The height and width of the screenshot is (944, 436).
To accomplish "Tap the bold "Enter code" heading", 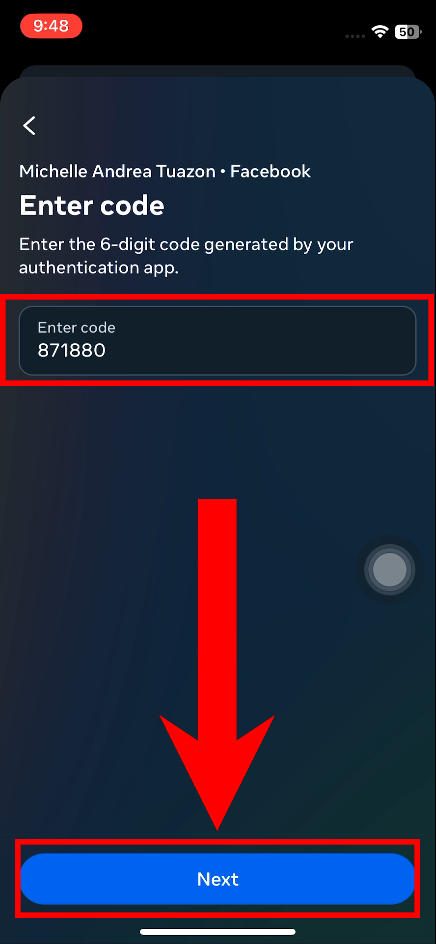I will 92,206.
